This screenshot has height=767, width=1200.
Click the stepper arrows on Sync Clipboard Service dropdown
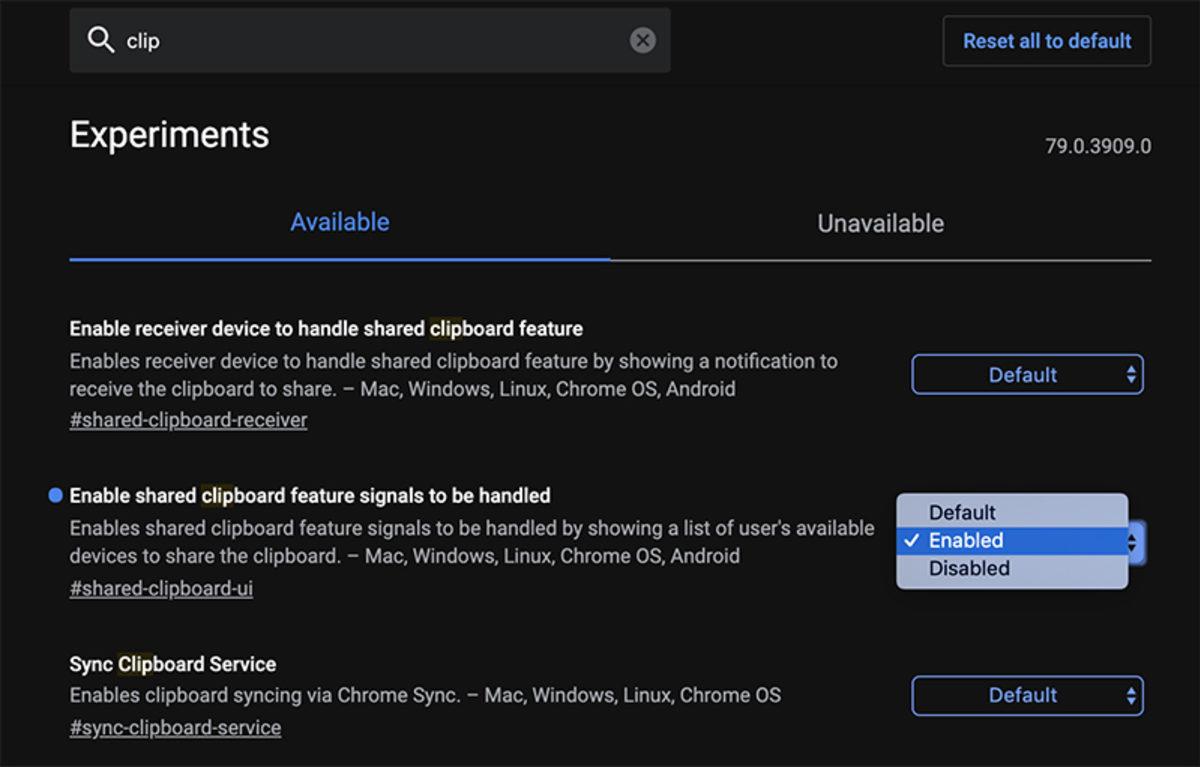pos(1130,695)
